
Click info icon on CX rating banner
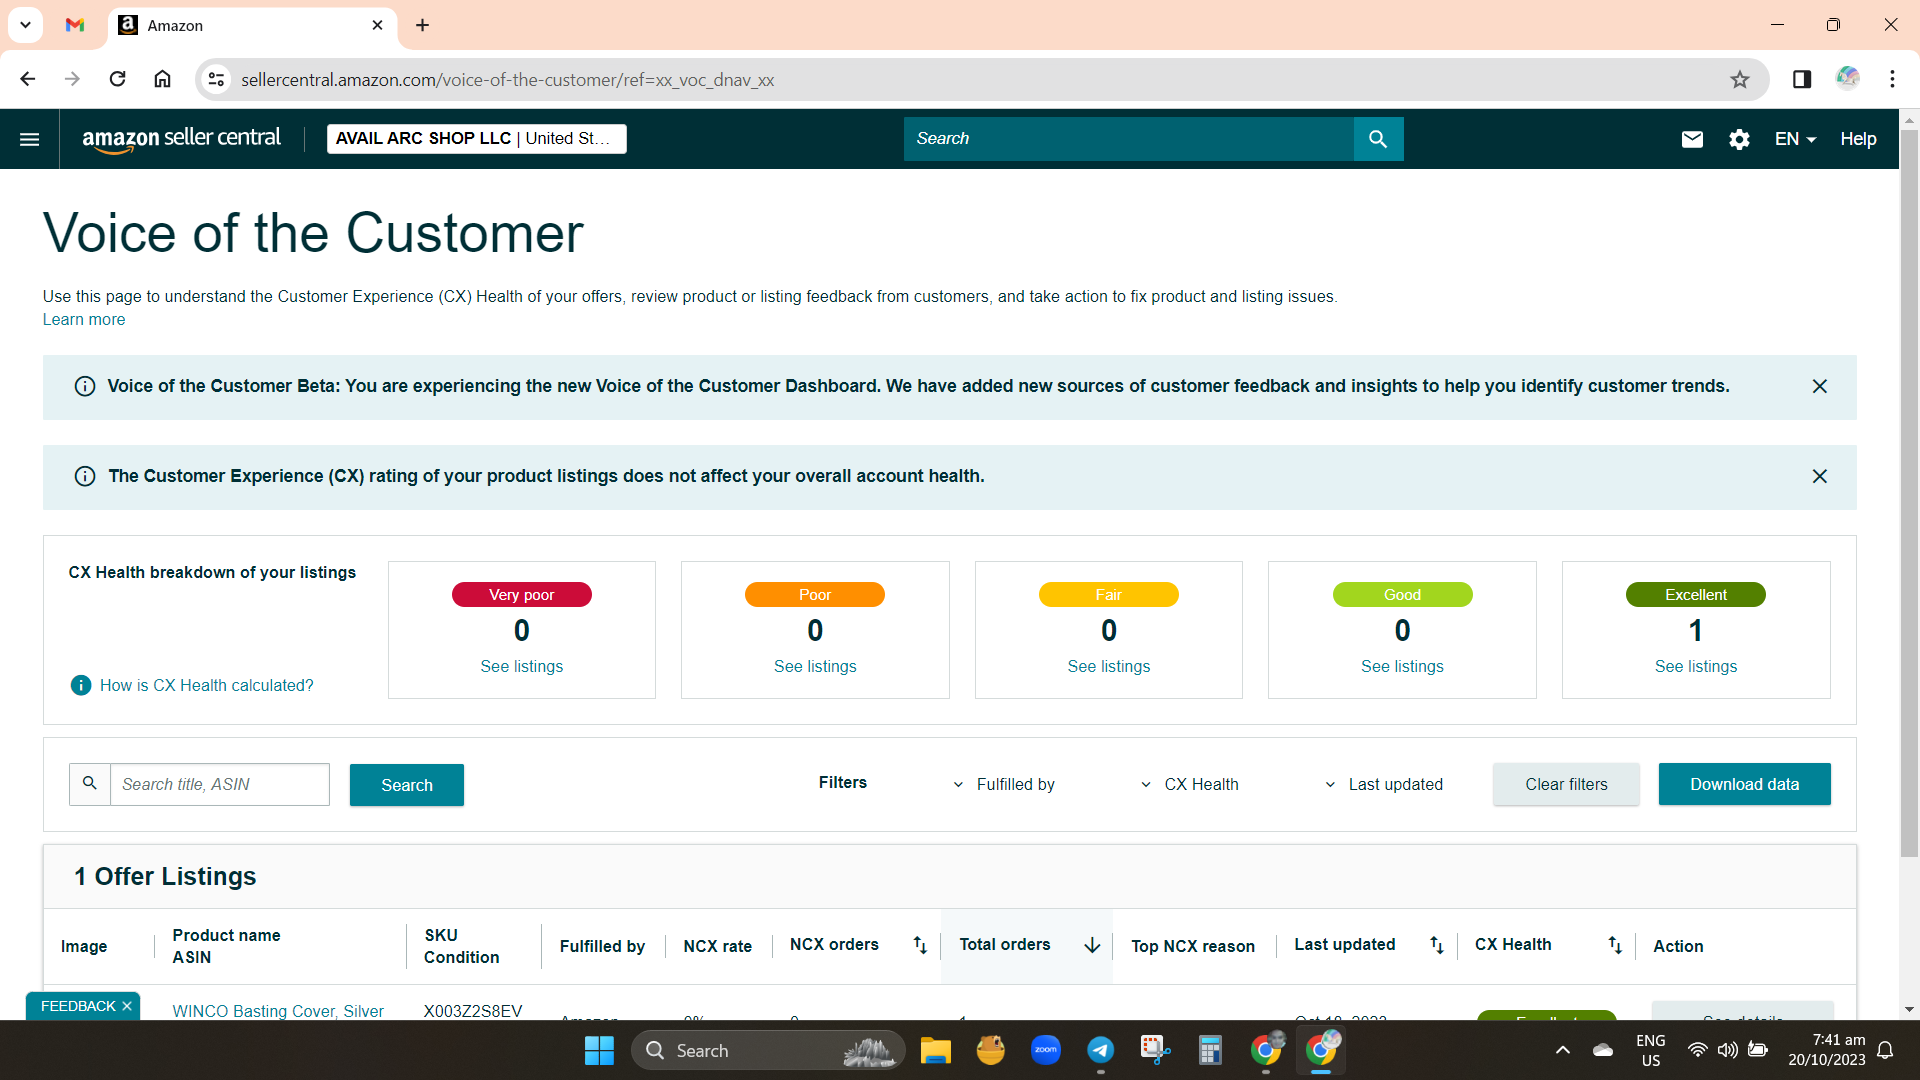[85, 476]
